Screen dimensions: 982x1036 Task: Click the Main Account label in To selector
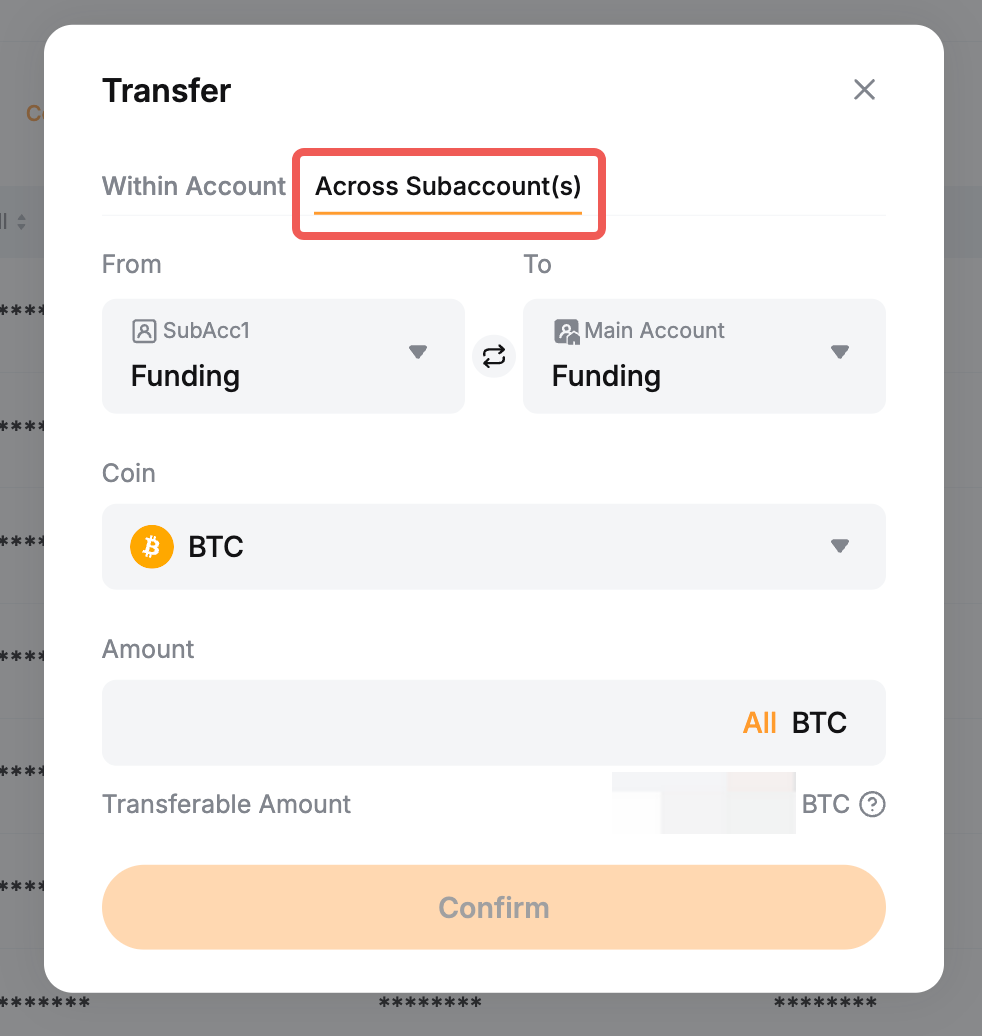[x=654, y=331]
